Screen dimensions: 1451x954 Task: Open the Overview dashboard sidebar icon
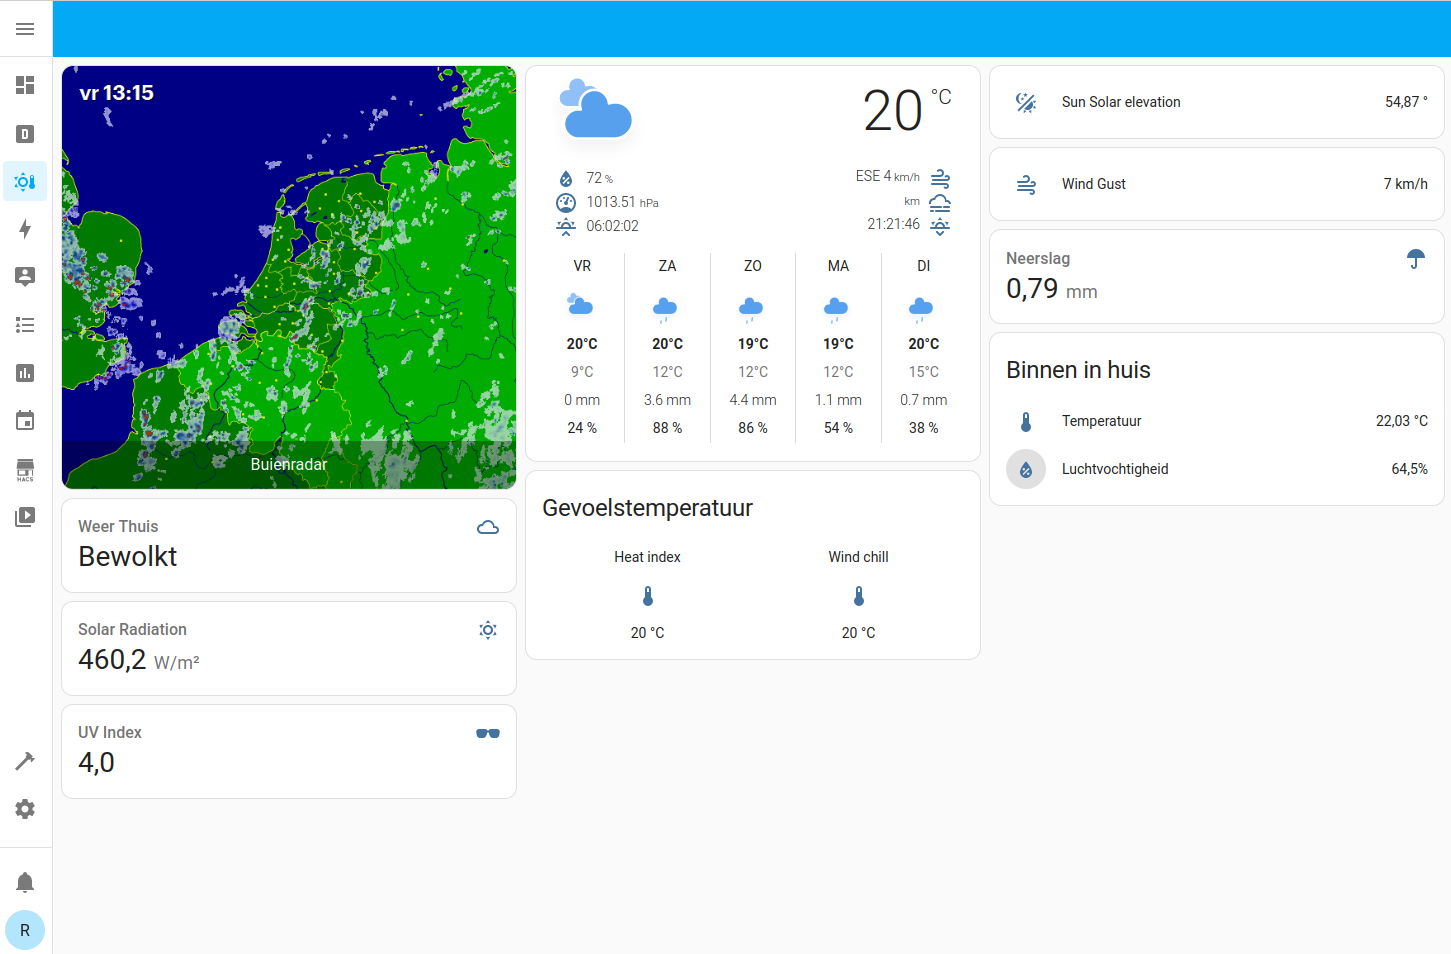(x=25, y=85)
